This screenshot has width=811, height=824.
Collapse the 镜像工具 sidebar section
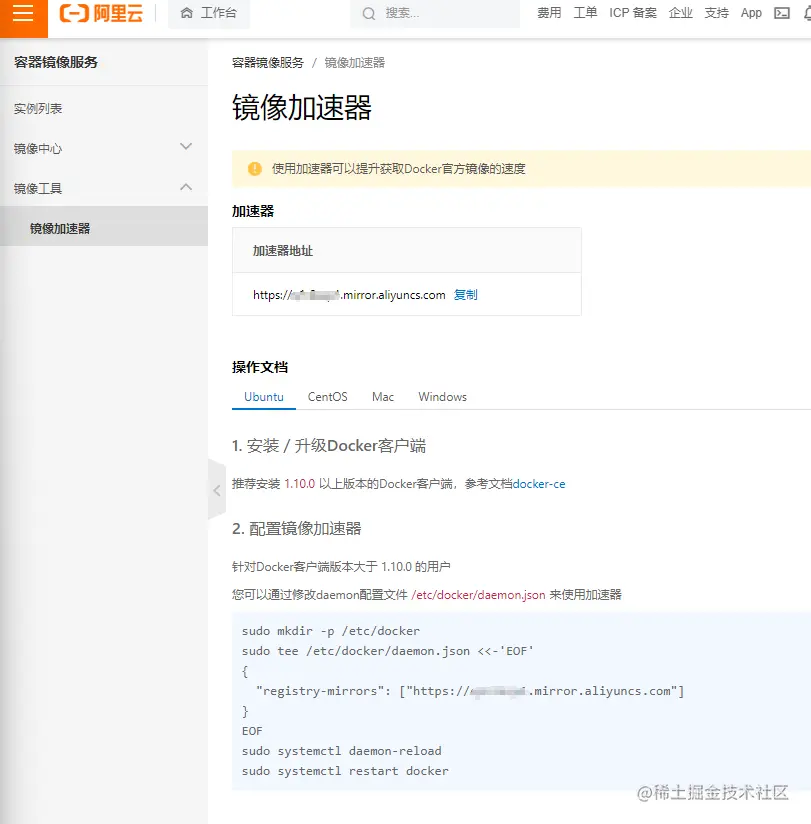click(x=104, y=188)
